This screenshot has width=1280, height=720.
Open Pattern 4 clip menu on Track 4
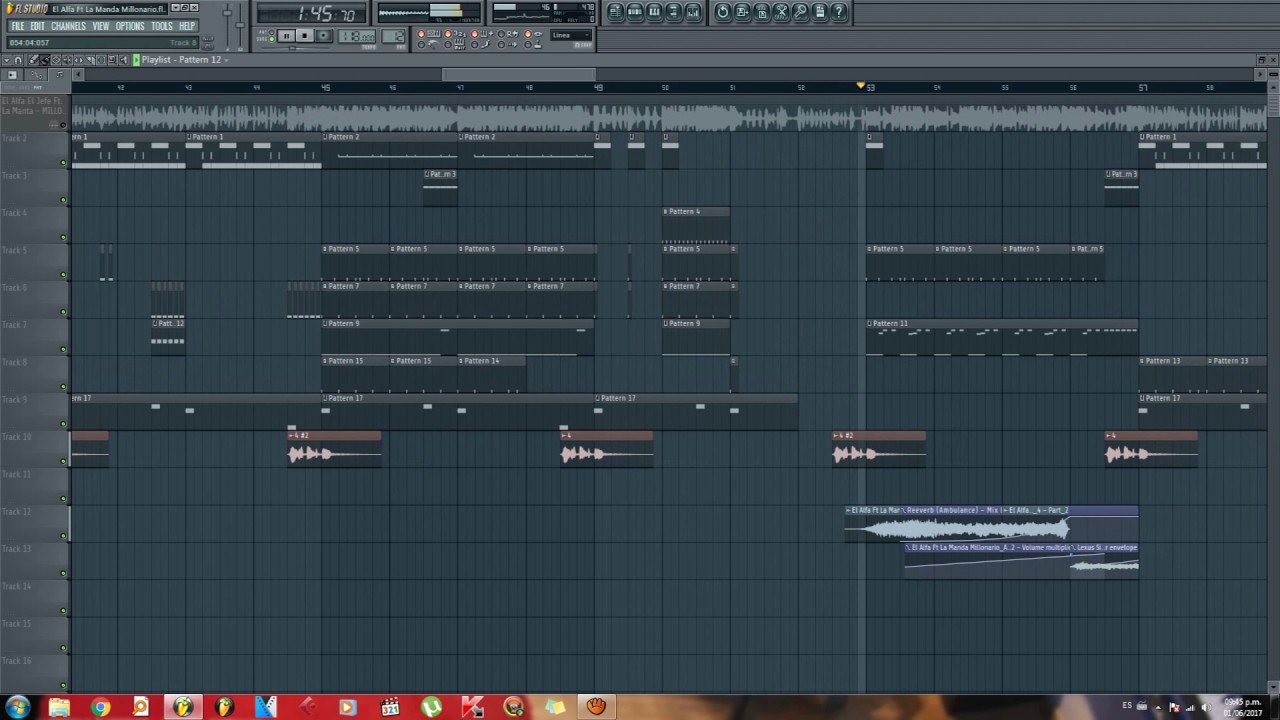(666, 212)
